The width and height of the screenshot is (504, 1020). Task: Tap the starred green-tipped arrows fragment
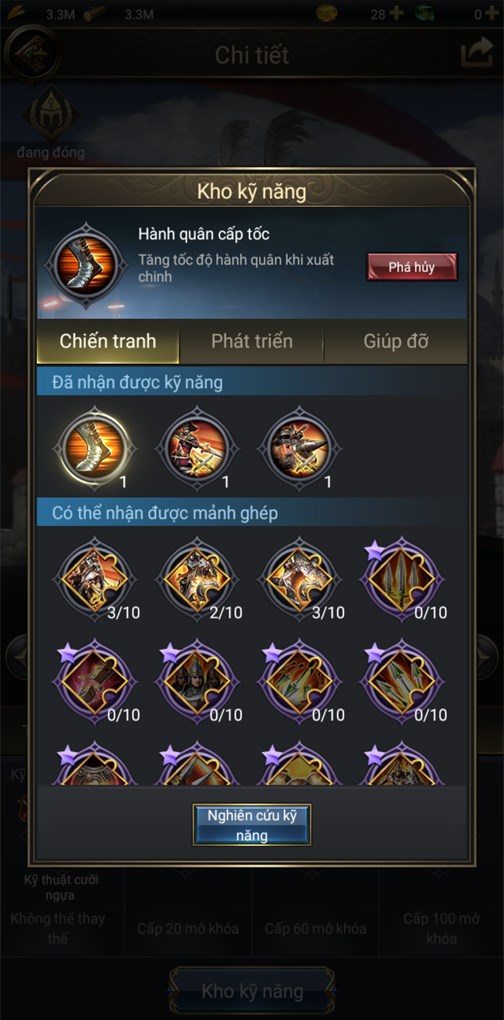click(x=401, y=680)
